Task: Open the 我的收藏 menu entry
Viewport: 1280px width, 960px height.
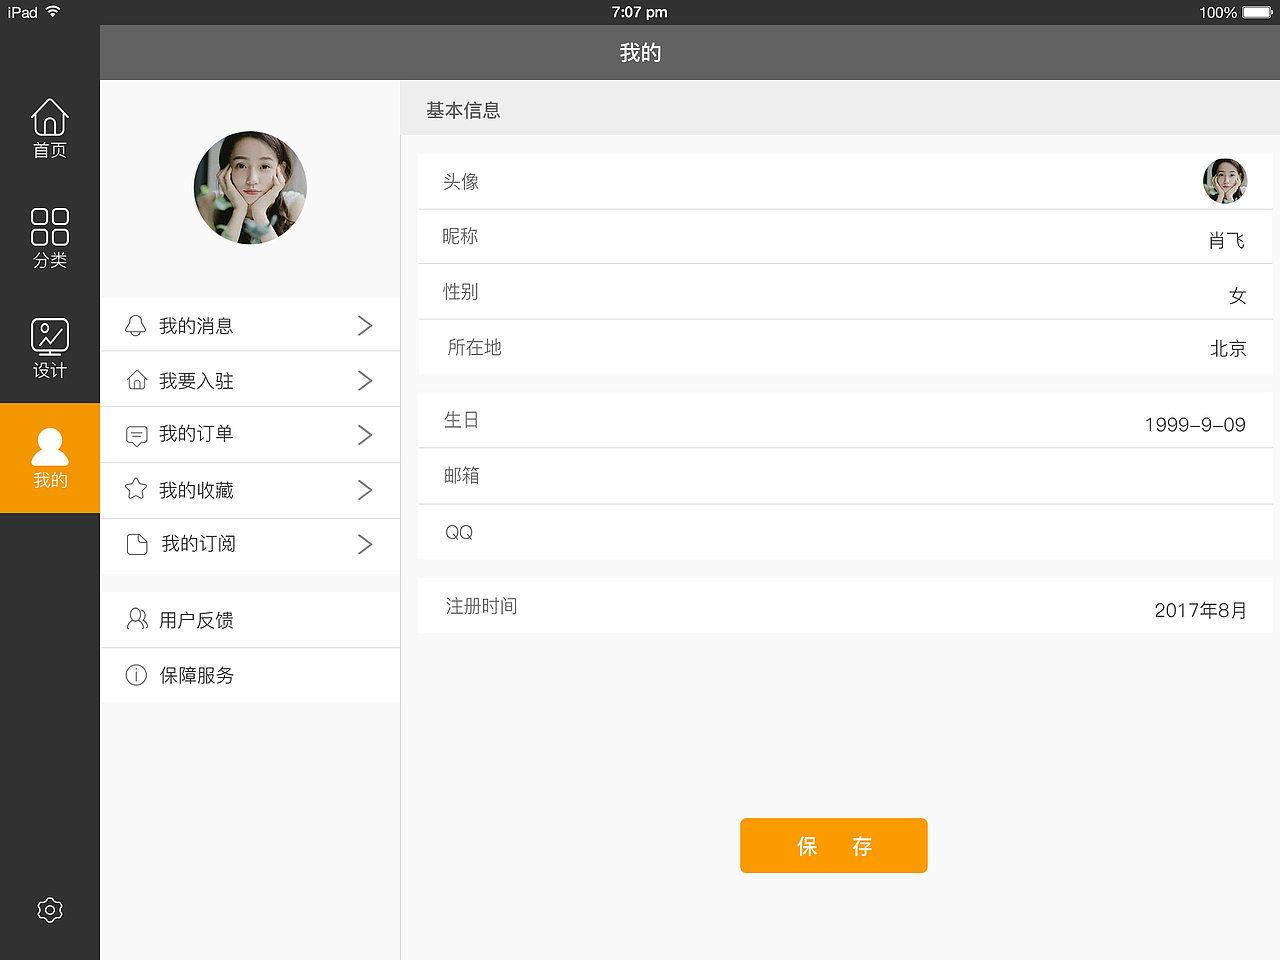Action: (250, 490)
